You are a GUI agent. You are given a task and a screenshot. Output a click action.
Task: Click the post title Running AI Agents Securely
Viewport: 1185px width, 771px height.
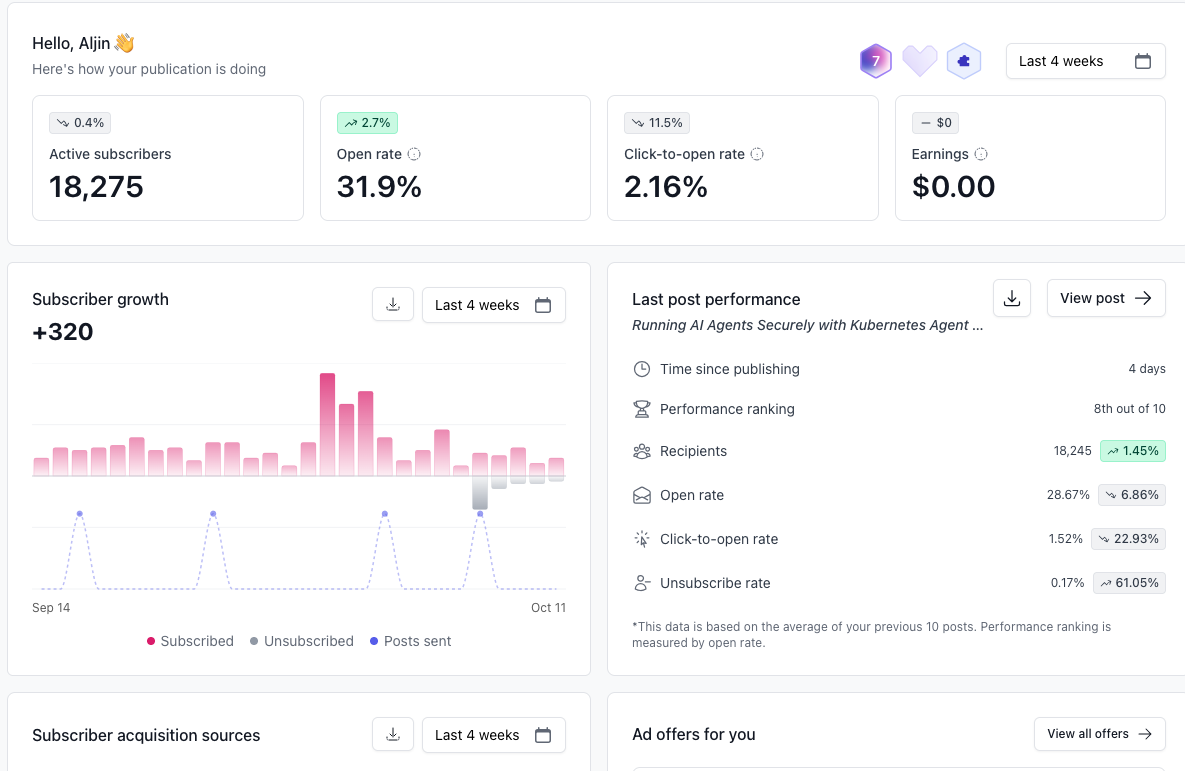pos(807,325)
